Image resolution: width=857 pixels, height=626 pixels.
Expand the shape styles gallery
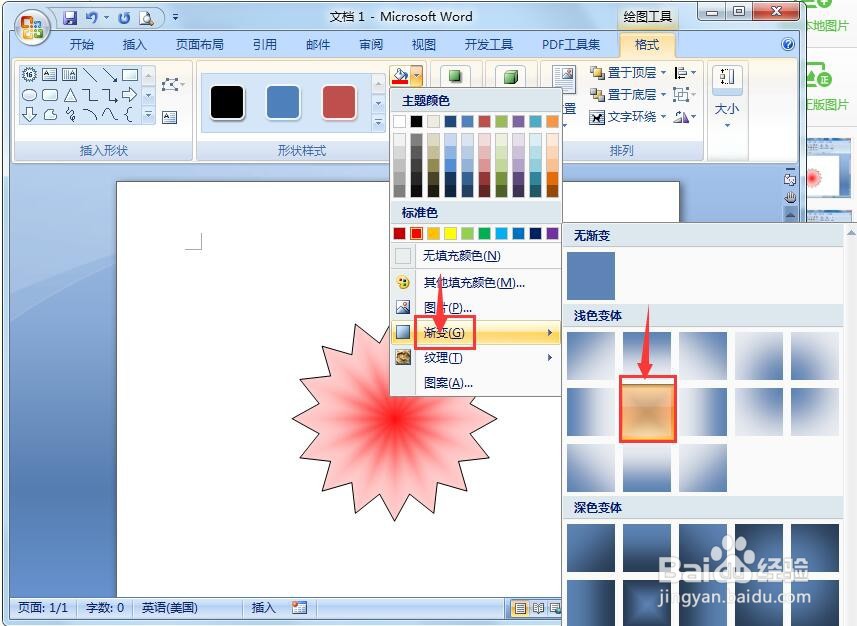coord(378,122)
